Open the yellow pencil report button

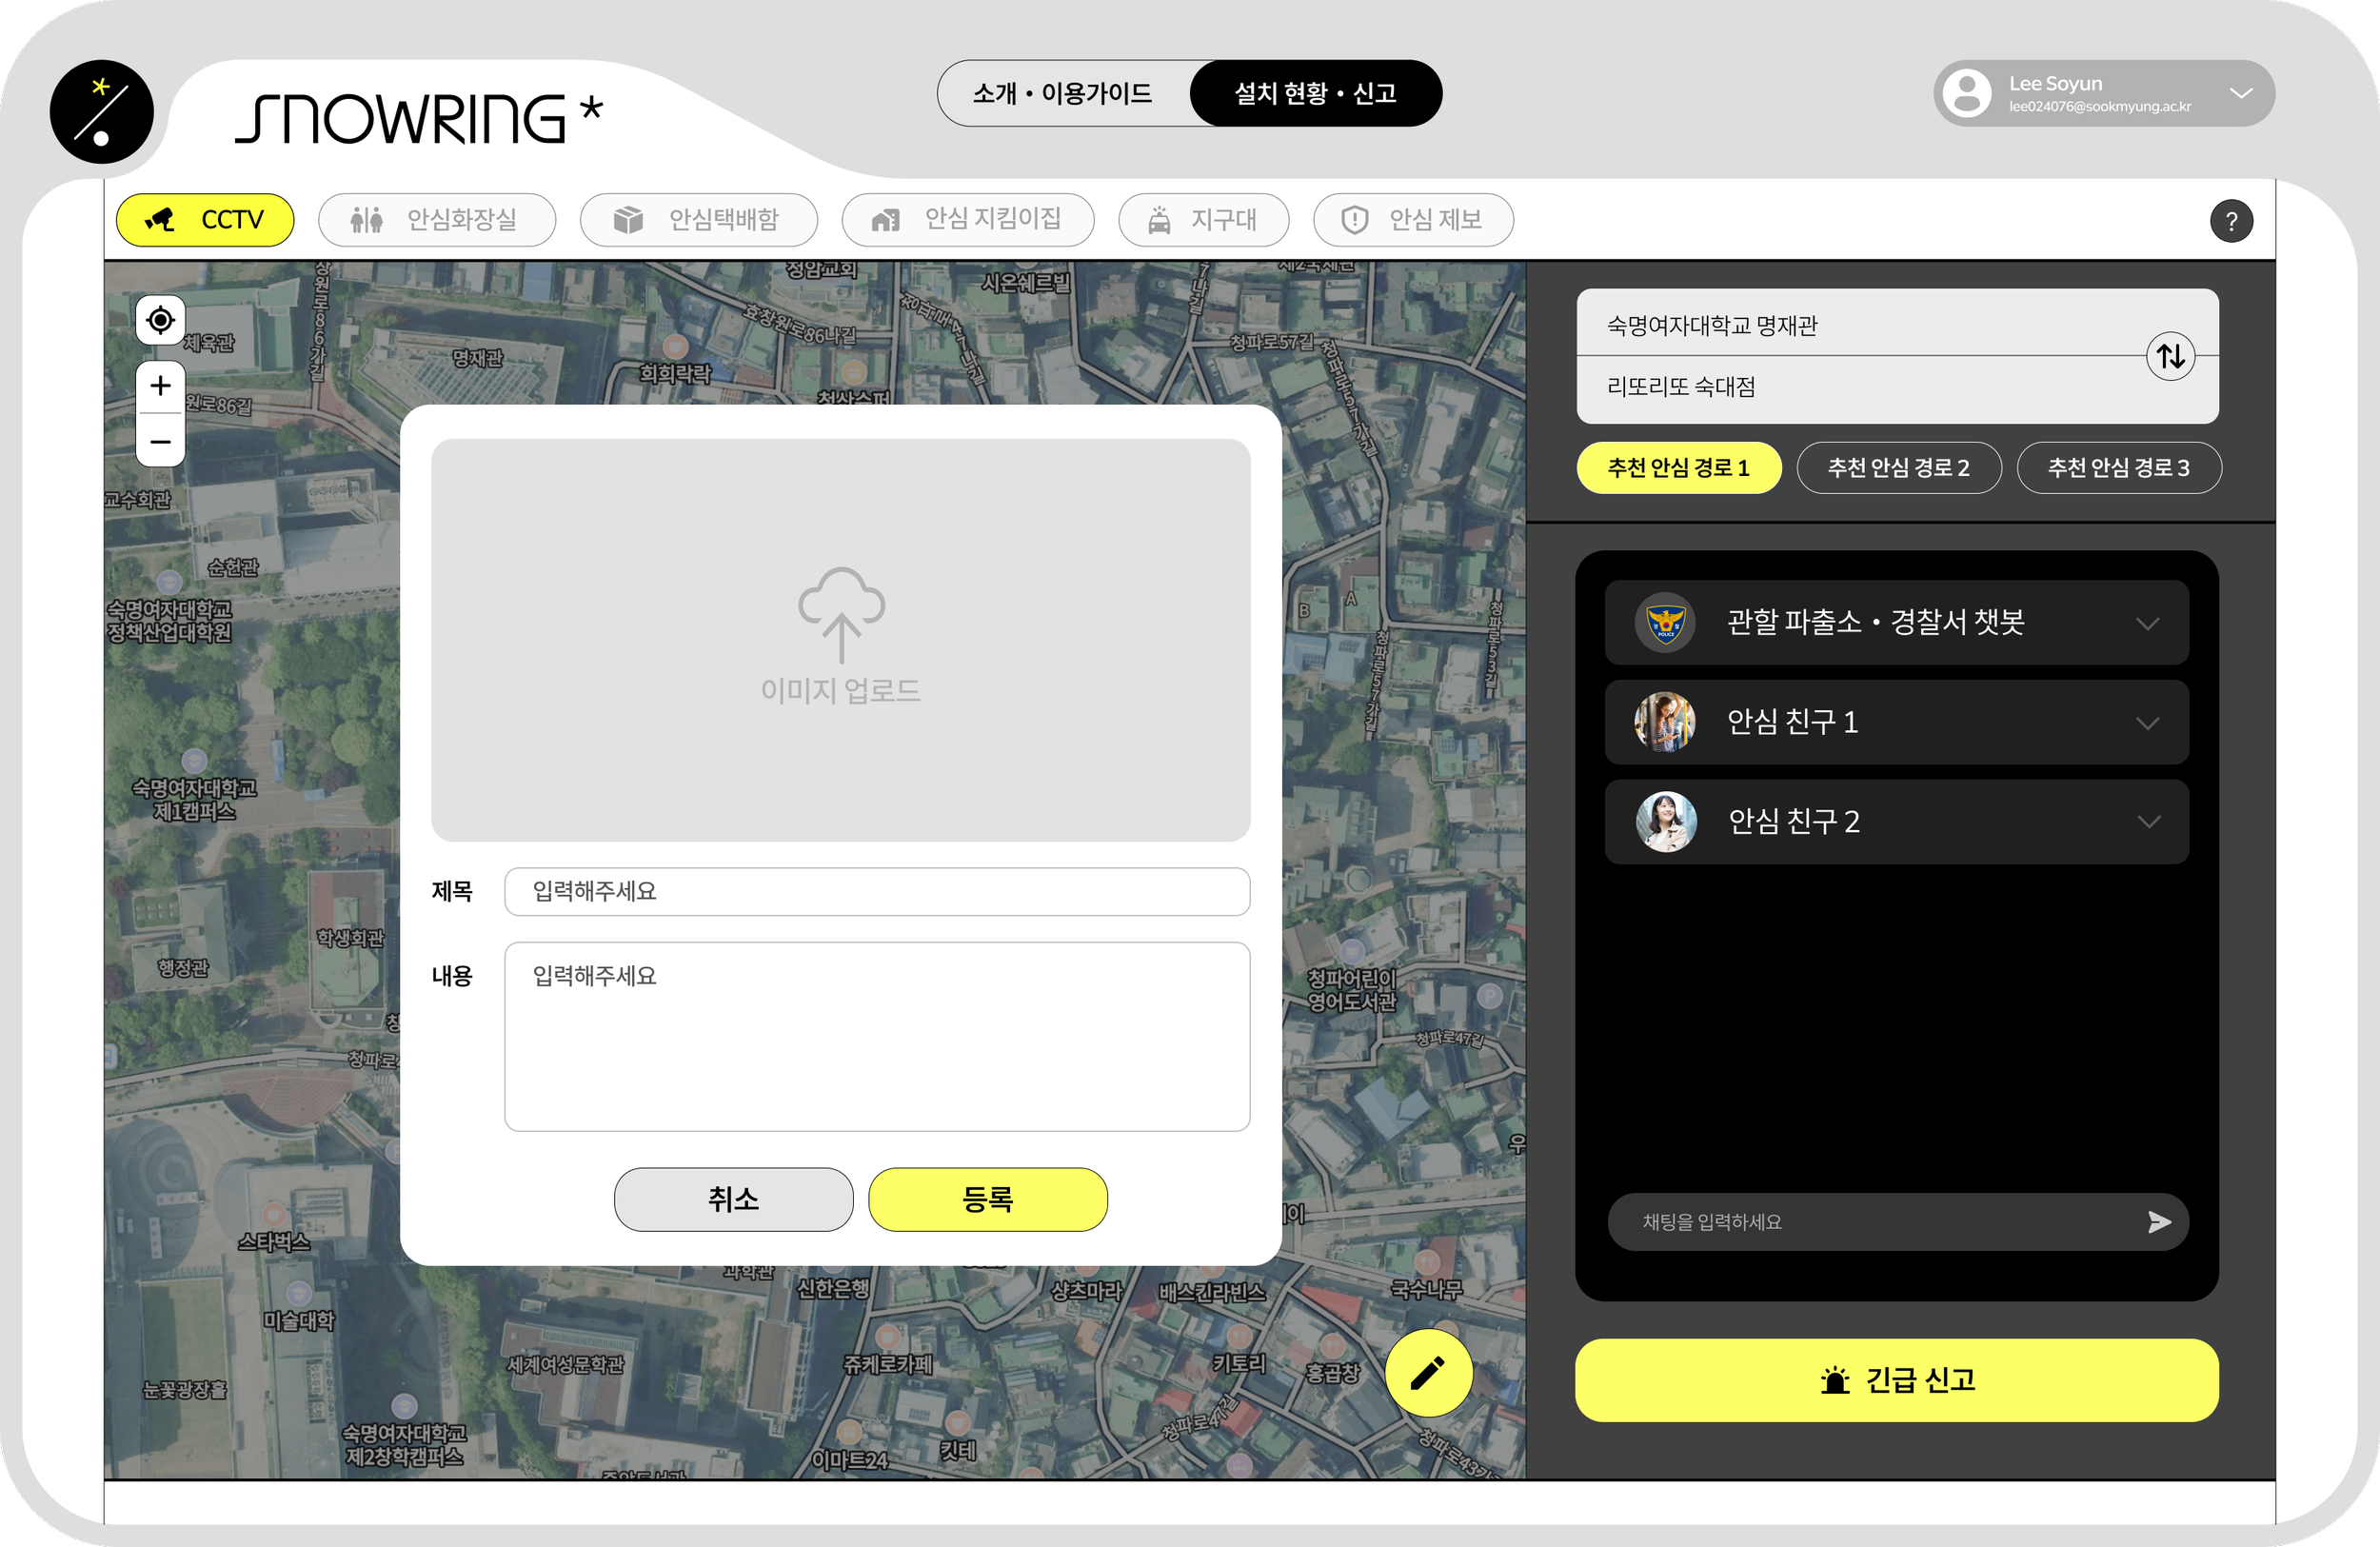(x=1428, y=1373)
